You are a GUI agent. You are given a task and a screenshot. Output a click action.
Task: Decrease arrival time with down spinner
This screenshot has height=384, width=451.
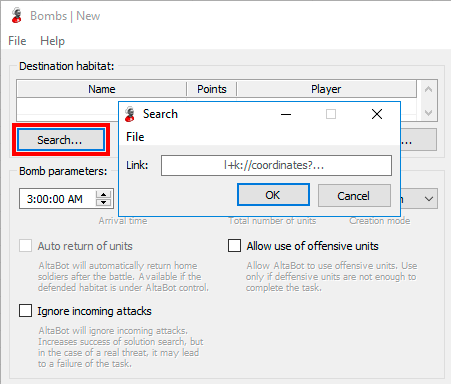(104, 202)
